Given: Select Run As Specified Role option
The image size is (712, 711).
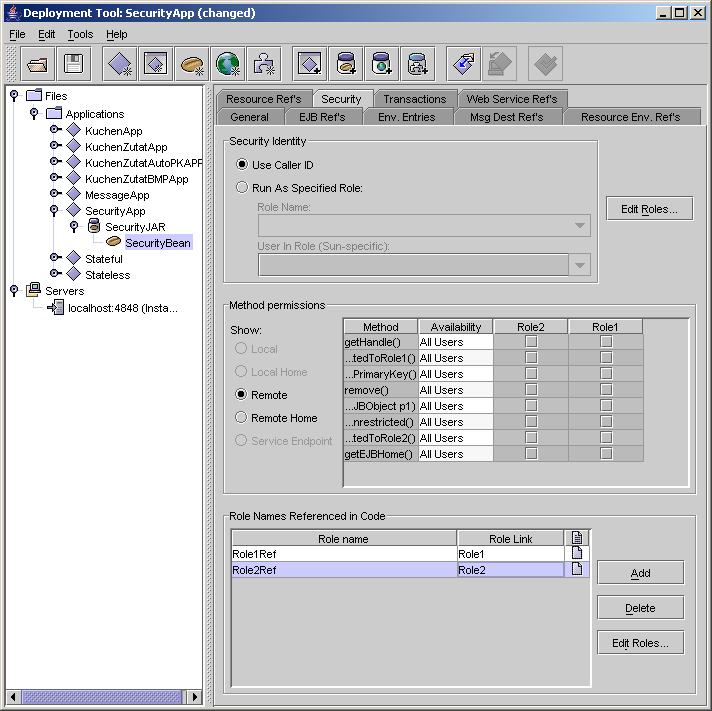Looking at the screenshot, I should tap(242, 188).
